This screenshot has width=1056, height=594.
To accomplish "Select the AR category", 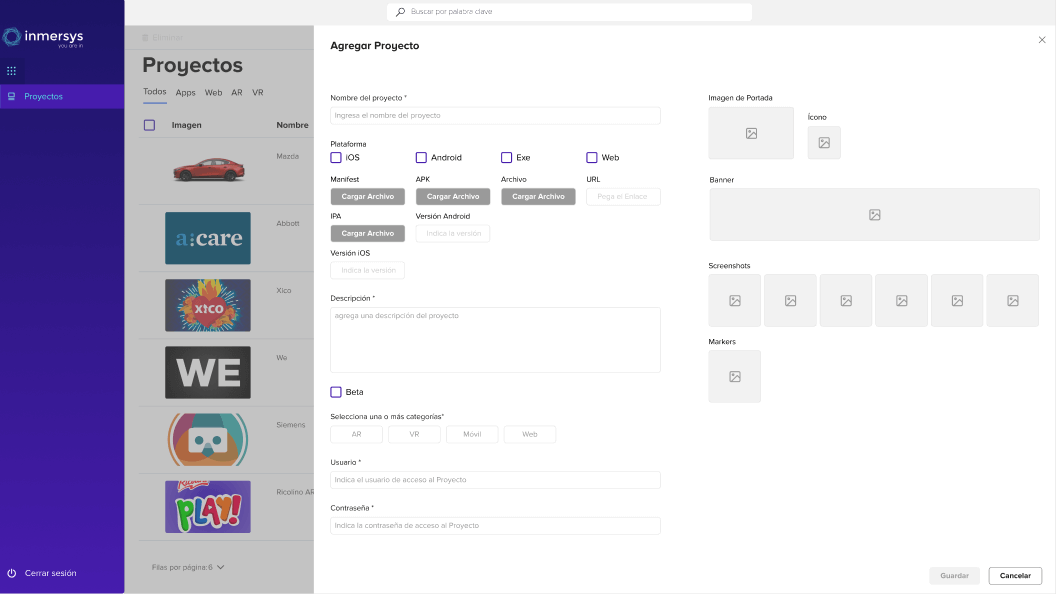I will (x=356, y=434).
